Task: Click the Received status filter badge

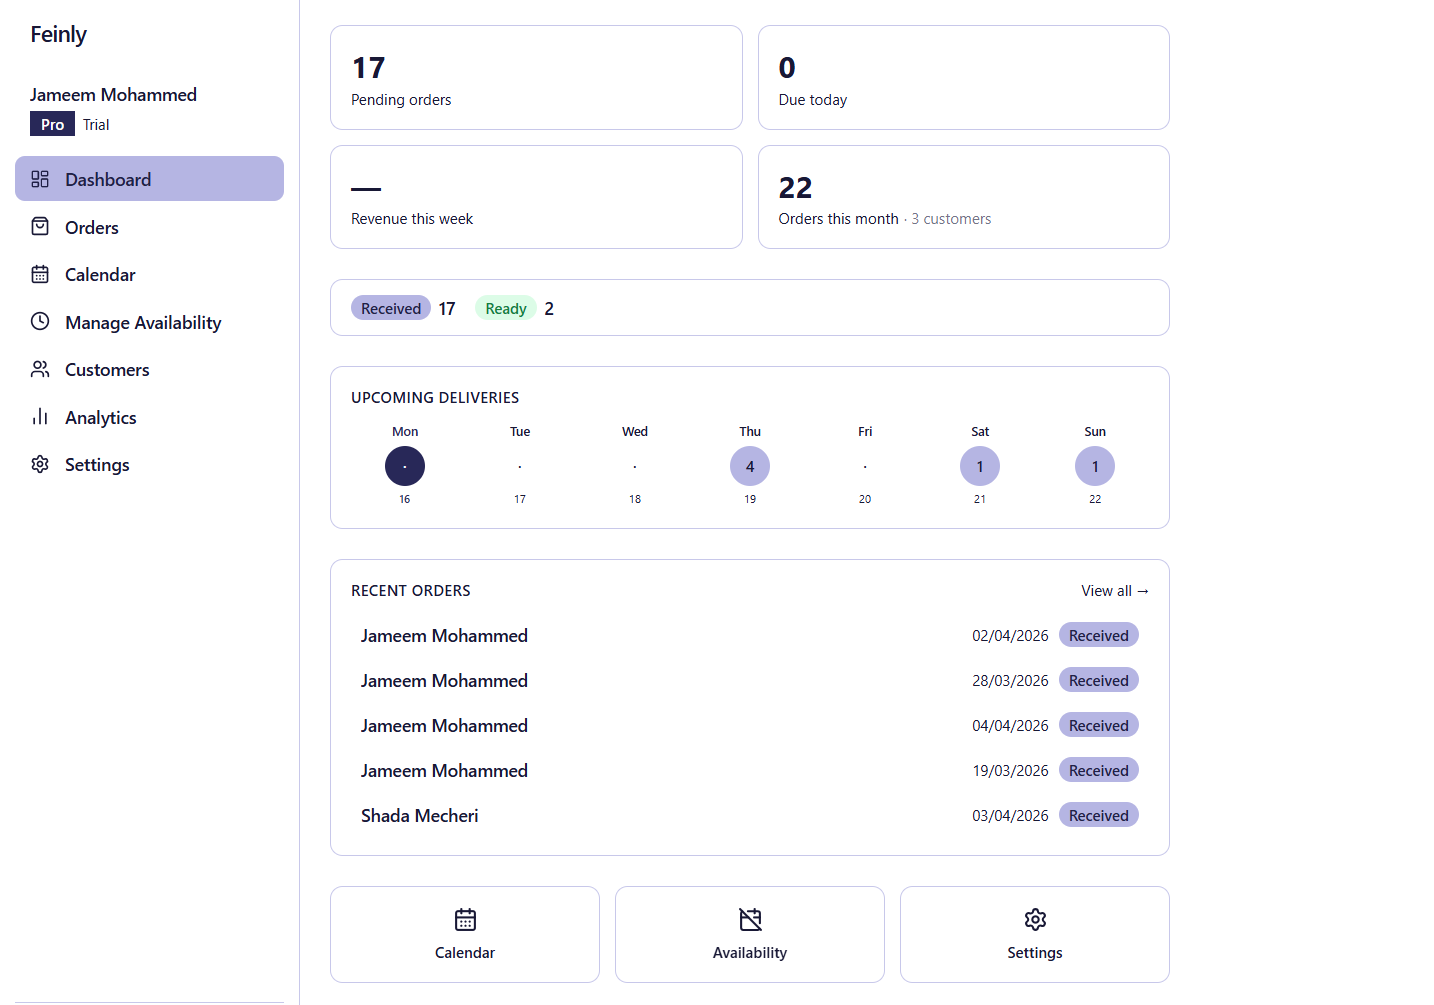Action: tap(391, 307)
